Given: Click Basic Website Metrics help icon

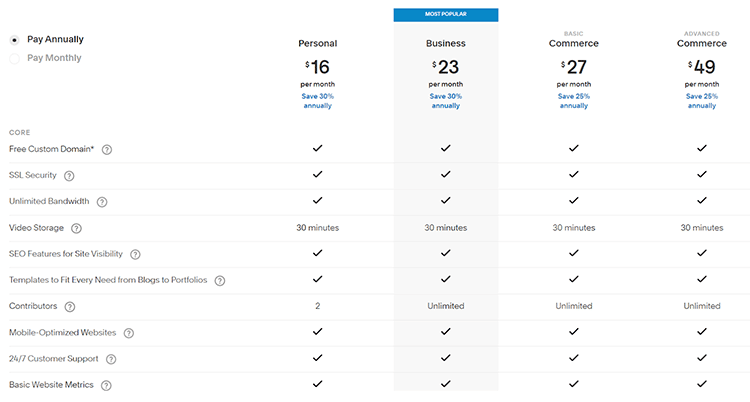Looking at the screenshot, I should coord(106,384).
